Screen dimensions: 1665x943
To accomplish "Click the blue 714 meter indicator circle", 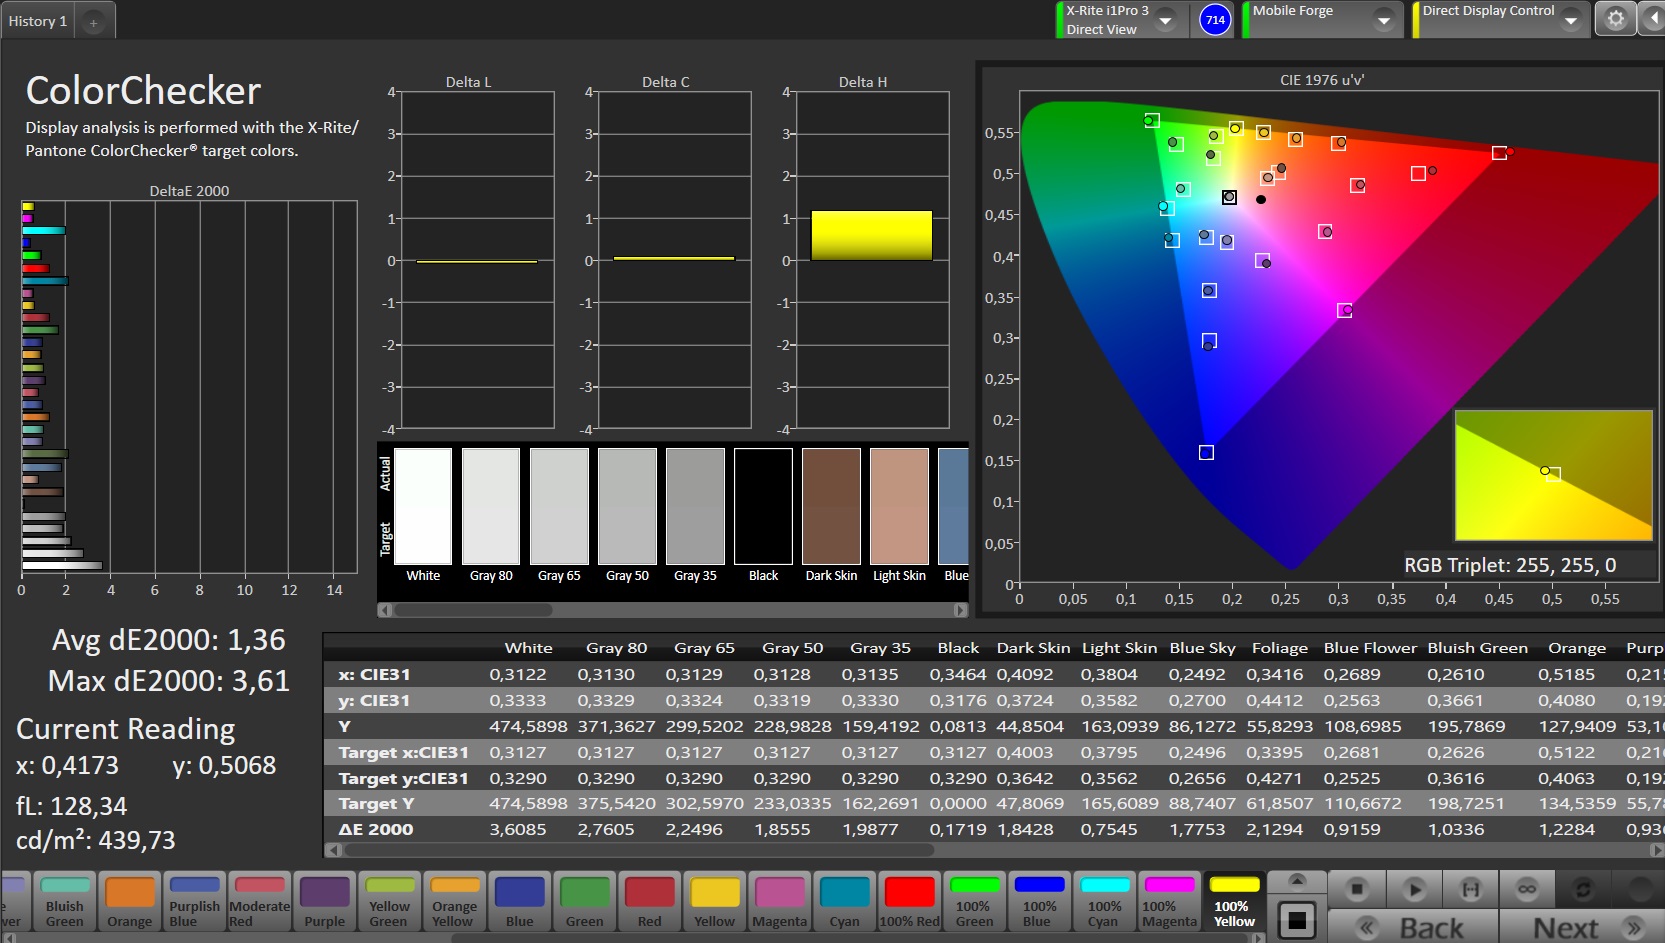I will click(1215, 19).
